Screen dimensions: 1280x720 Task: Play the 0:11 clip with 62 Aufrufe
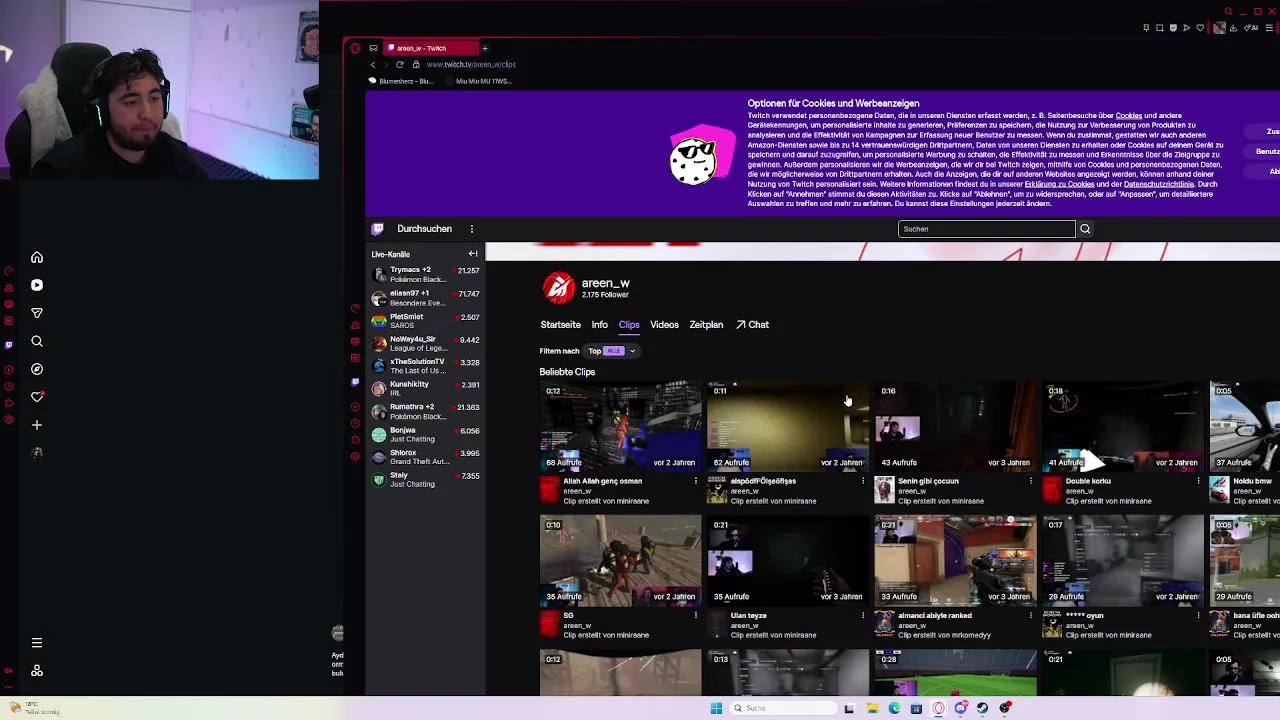tap(788, 426)
